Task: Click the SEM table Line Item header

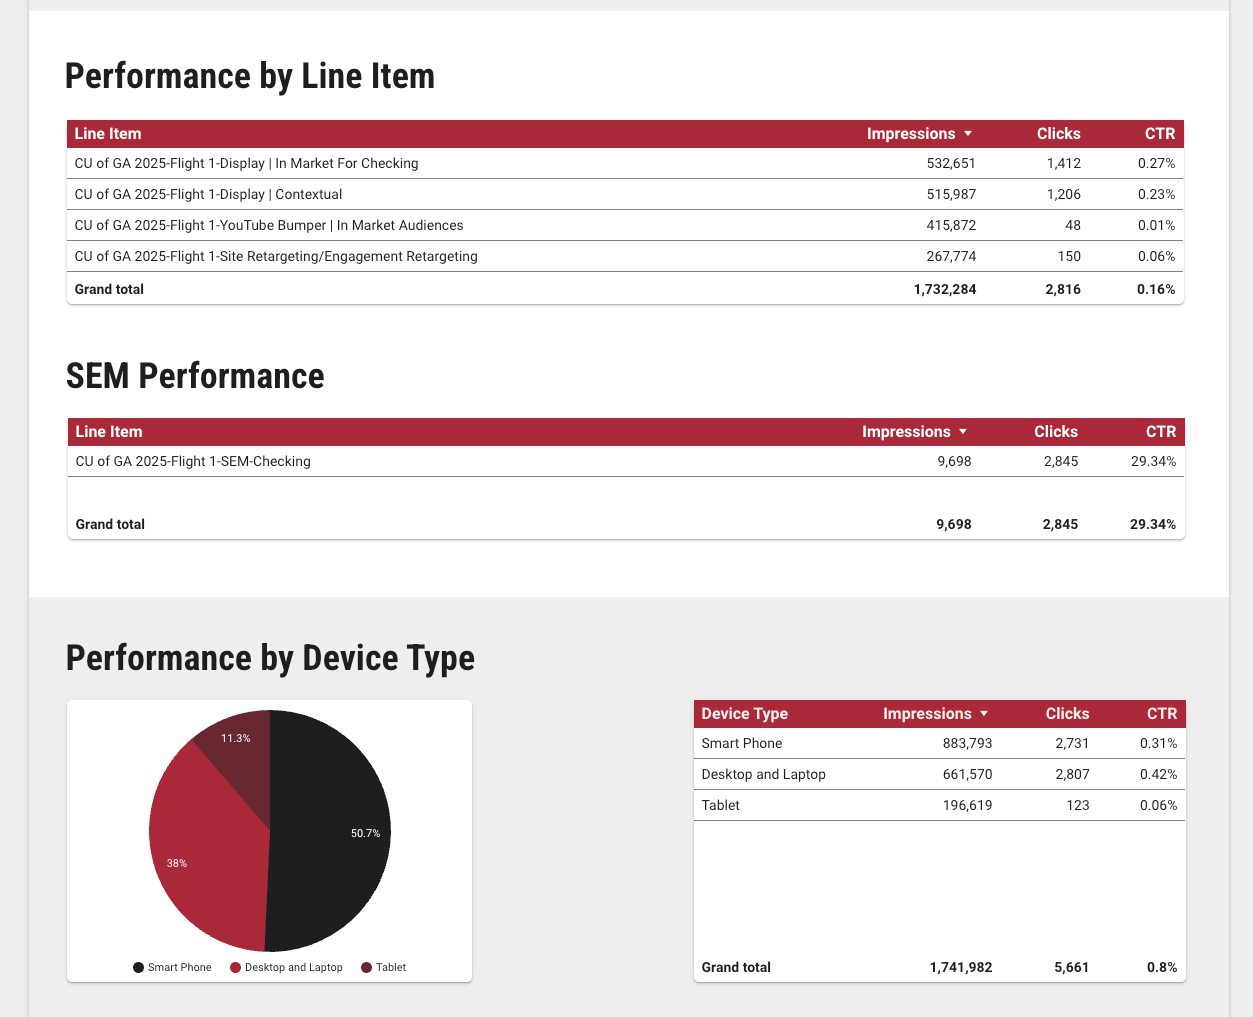Action: [x=109, y=432]
